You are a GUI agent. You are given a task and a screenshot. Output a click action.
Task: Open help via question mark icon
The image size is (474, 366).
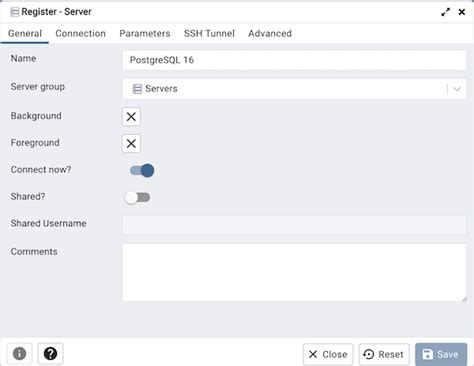50,353
